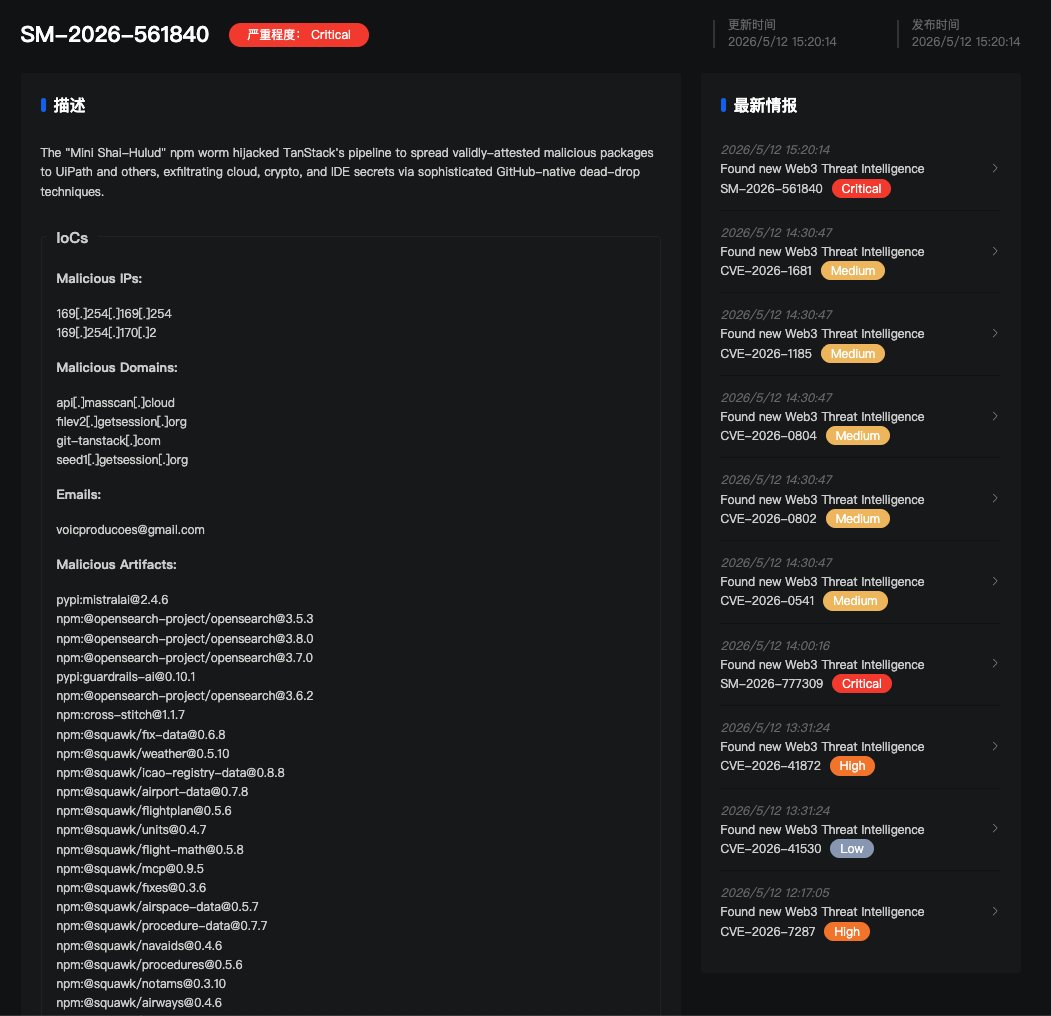Open the SM-2026-777309 intelligence link
Image resolution: width=1051 pixels, height=1016 pixels.
point(771,684)
